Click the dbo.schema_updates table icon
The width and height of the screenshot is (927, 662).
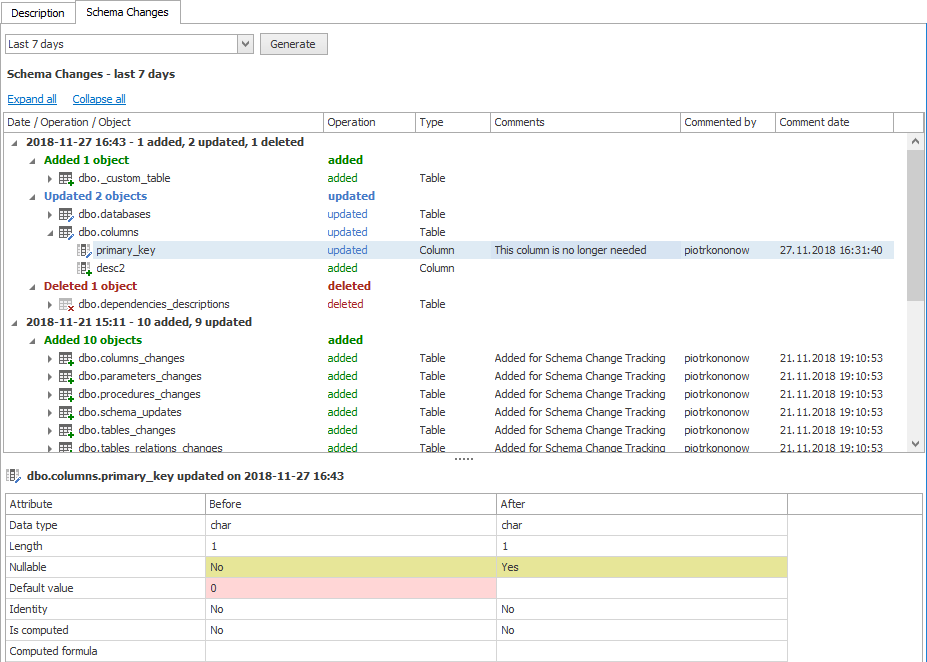[66, 412]
